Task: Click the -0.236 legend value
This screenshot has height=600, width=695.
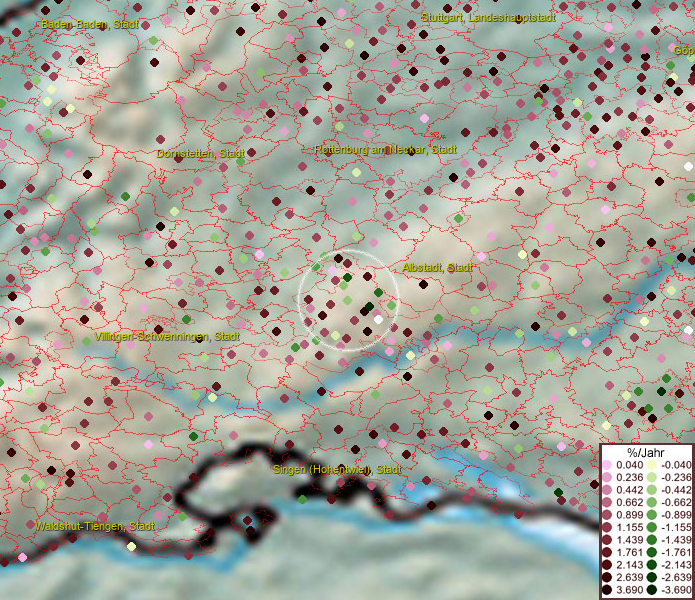Action: [676, 477]
